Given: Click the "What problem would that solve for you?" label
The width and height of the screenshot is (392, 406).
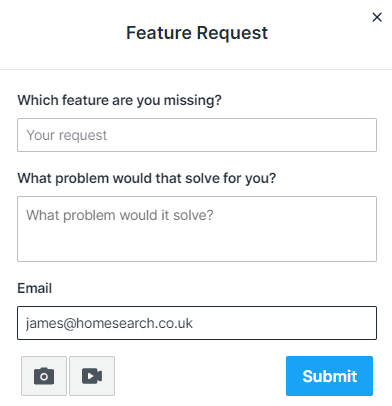Looking at the screenshot, I should 147,178.
